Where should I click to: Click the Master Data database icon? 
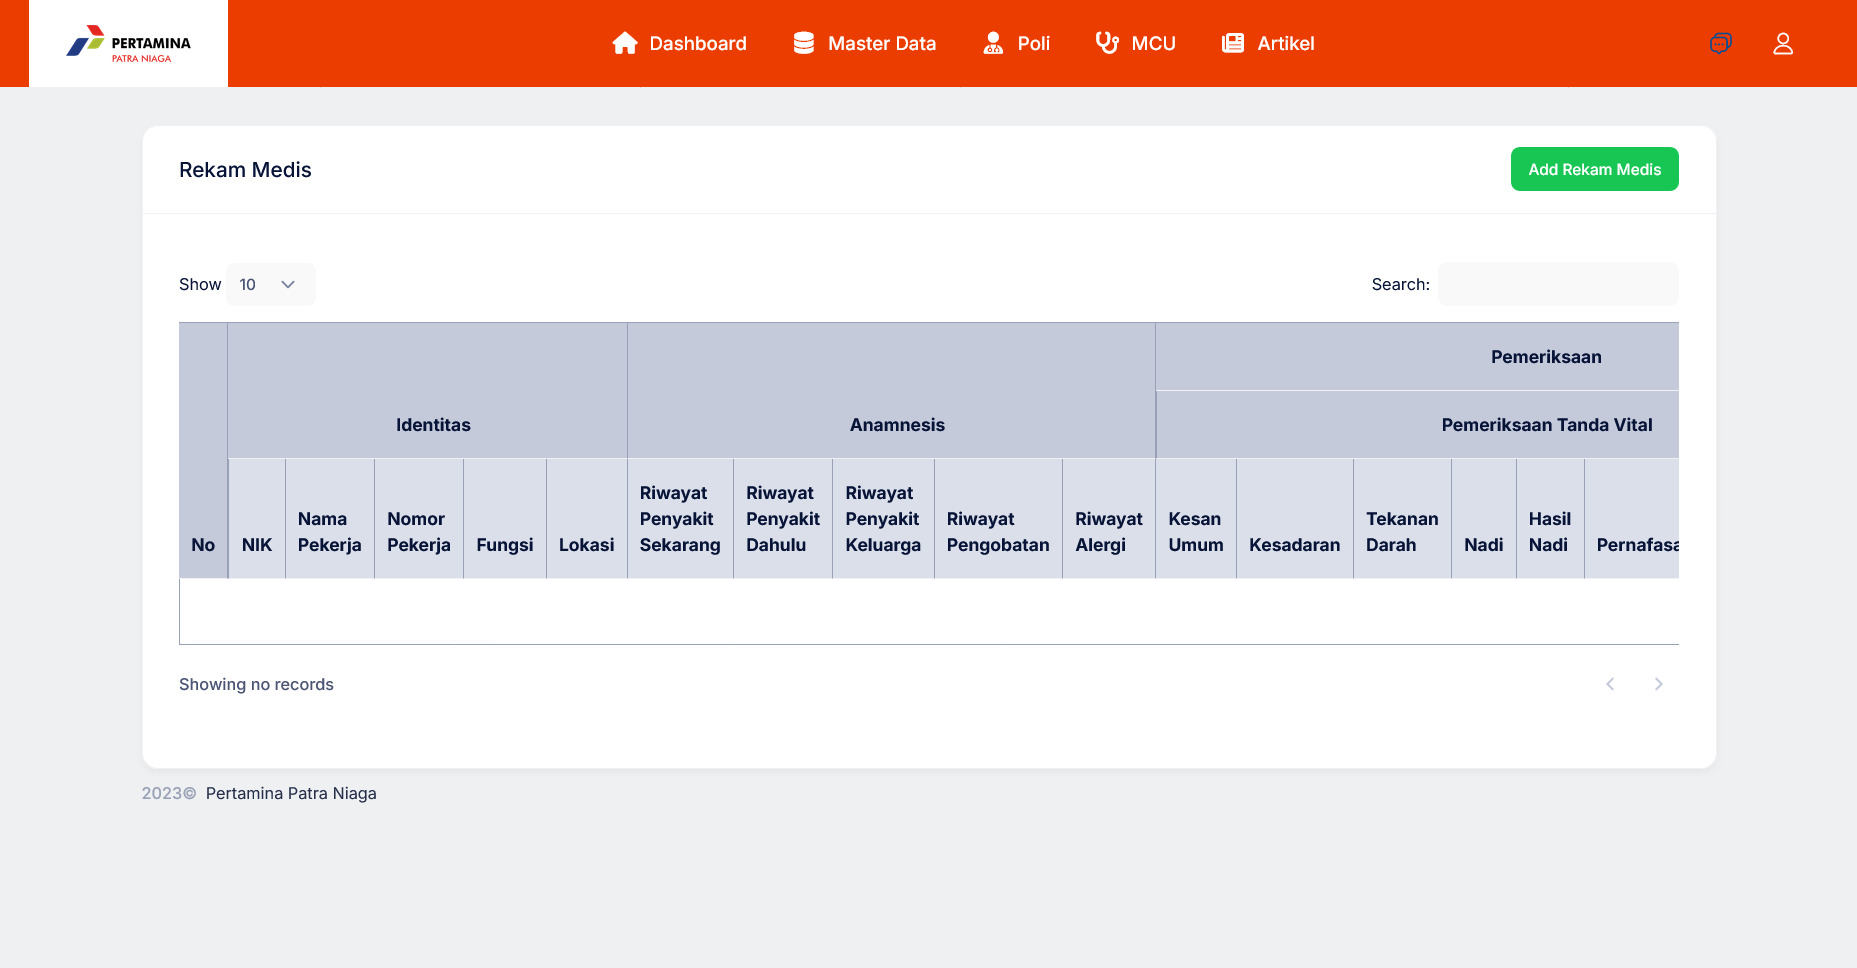pos(804,43)
